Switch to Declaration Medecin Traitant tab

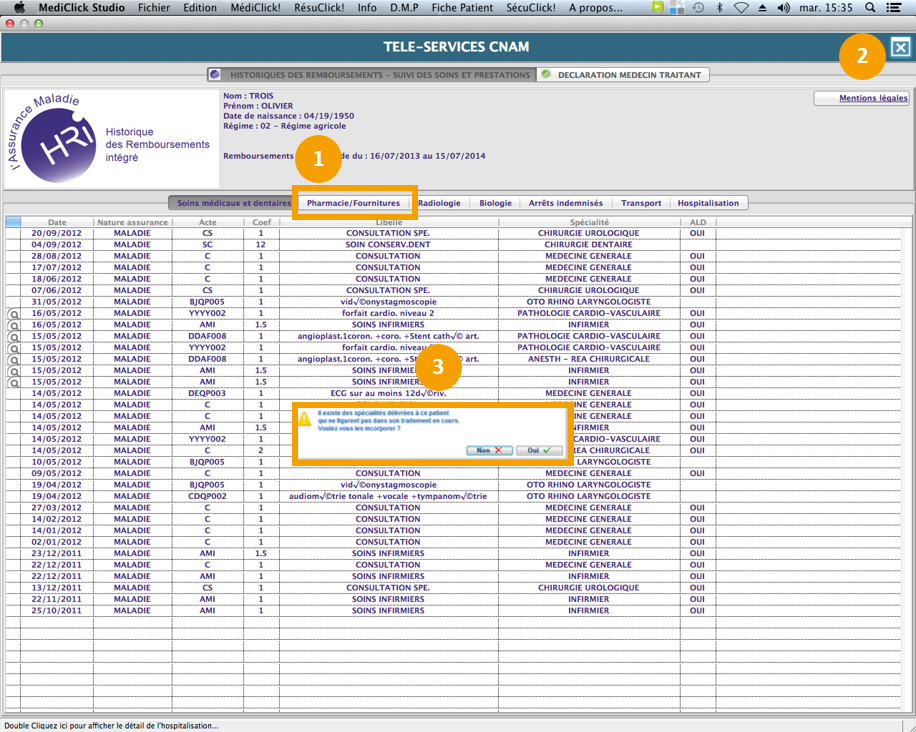[623, 75]
